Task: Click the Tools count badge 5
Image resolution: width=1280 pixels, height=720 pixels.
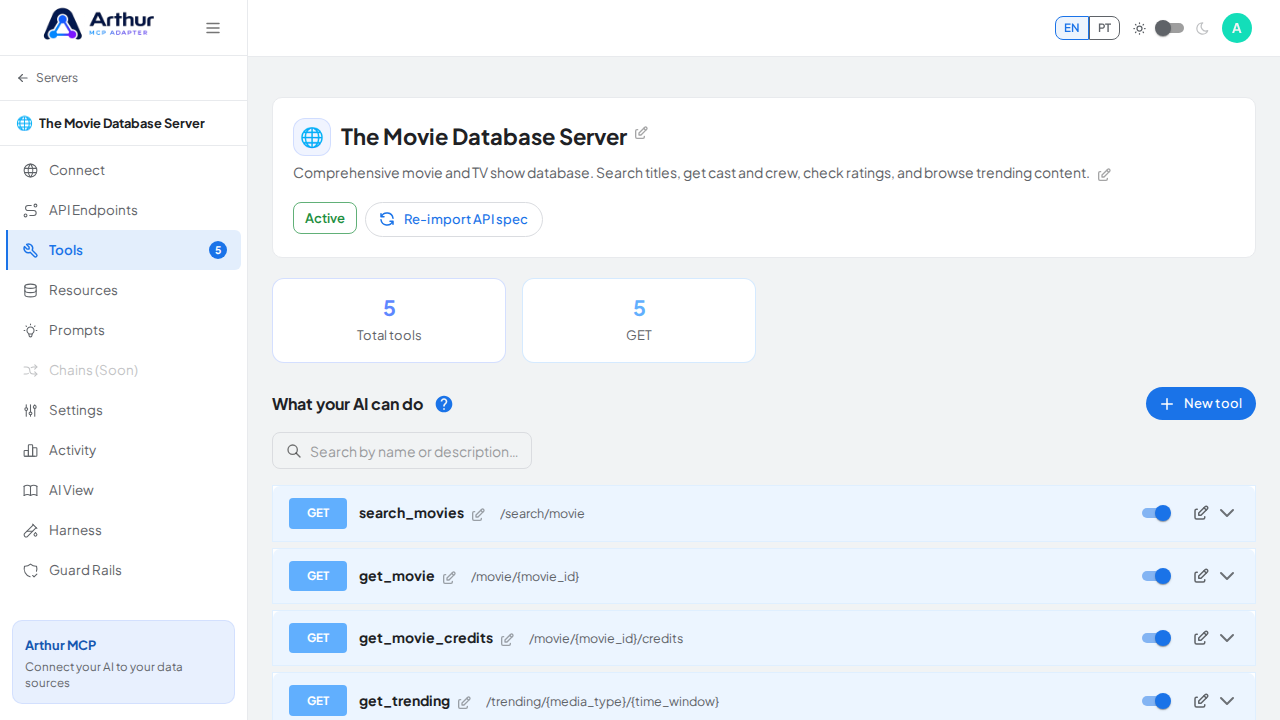Action: pos(218,250)
